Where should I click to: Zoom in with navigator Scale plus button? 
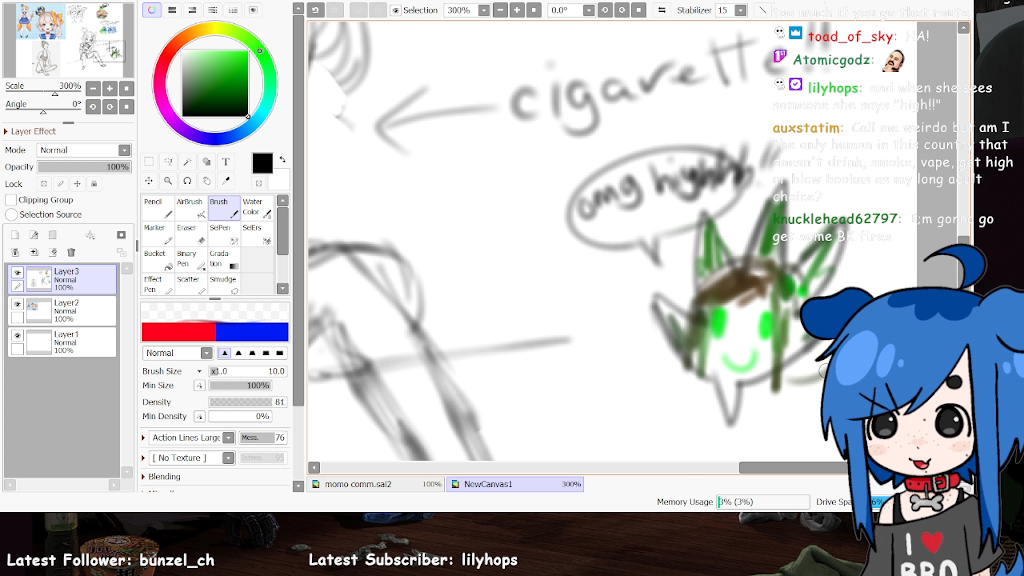coord(110,88)
